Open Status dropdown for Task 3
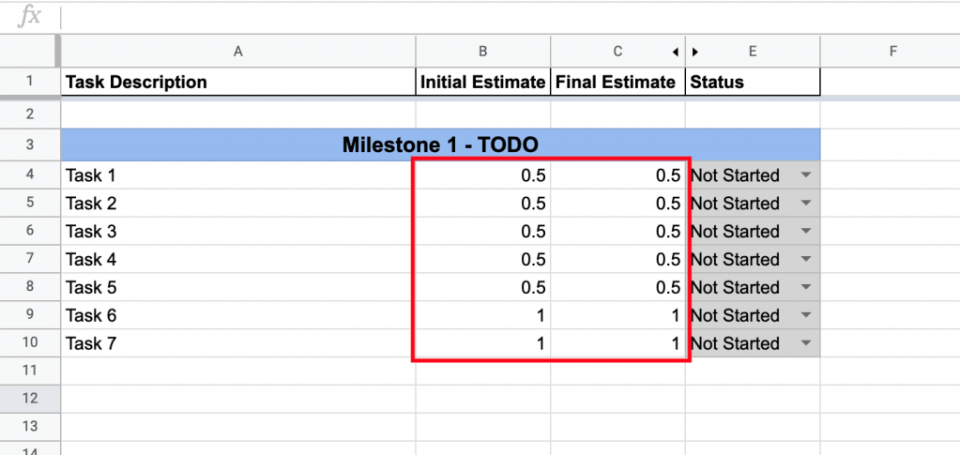Image resolution: width=960 pixels, height=455 pixels. tap(806, 231)
